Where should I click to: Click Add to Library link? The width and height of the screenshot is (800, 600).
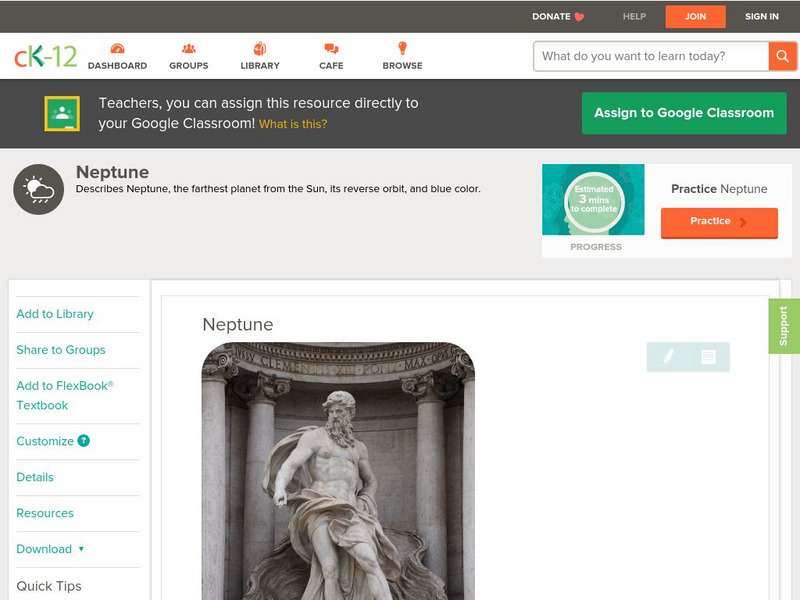pyautogui.click(x=55, y=314)
